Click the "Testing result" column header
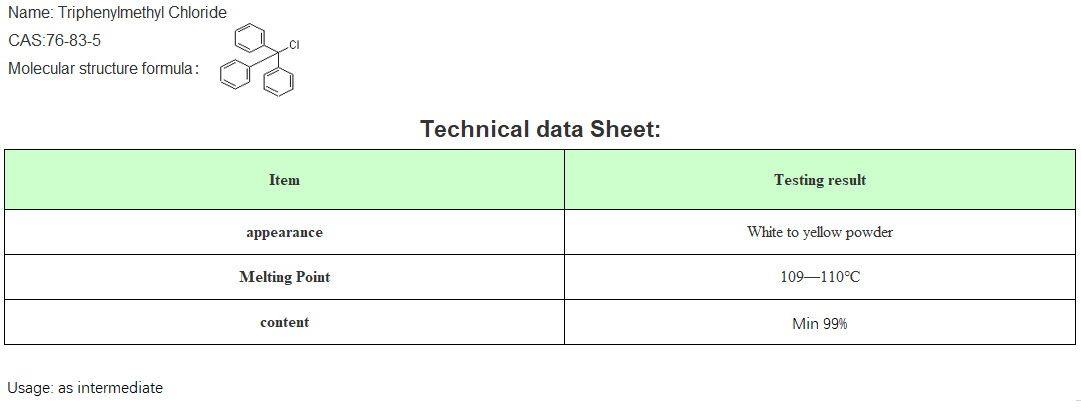This screenshot has height=408, width=1081. coord(820,180)
